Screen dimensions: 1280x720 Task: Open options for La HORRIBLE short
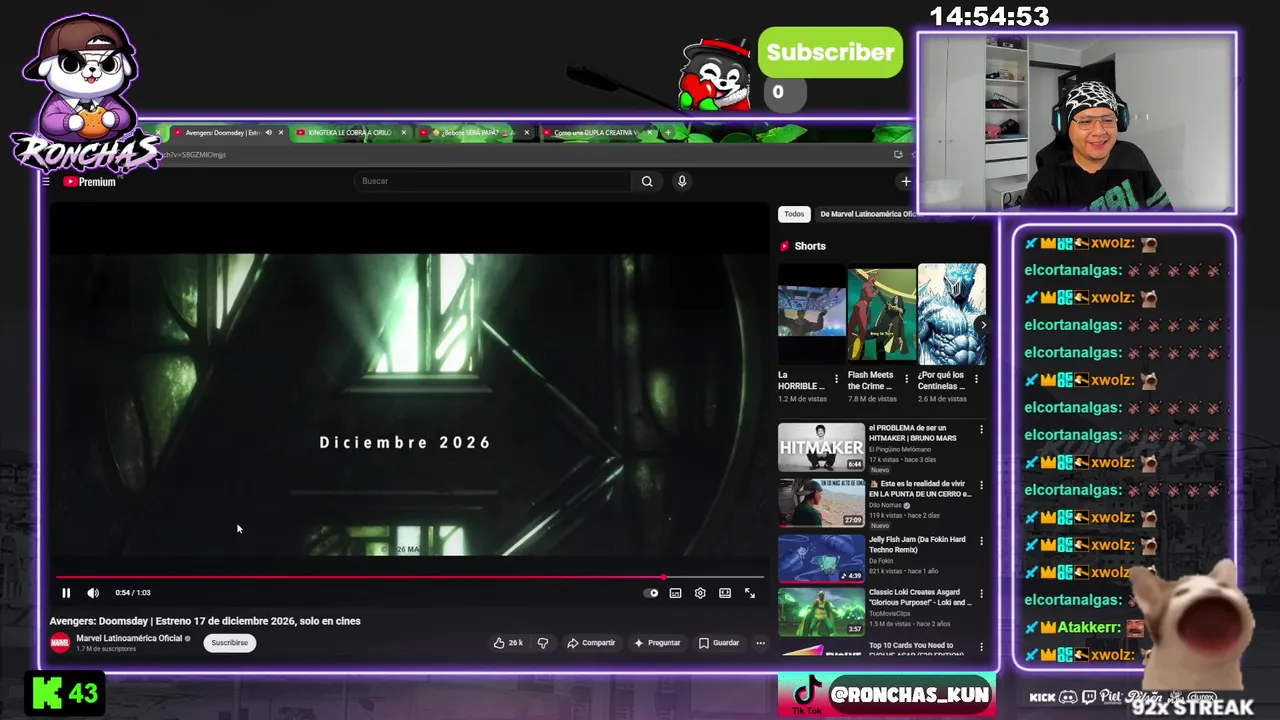point(837,380)
